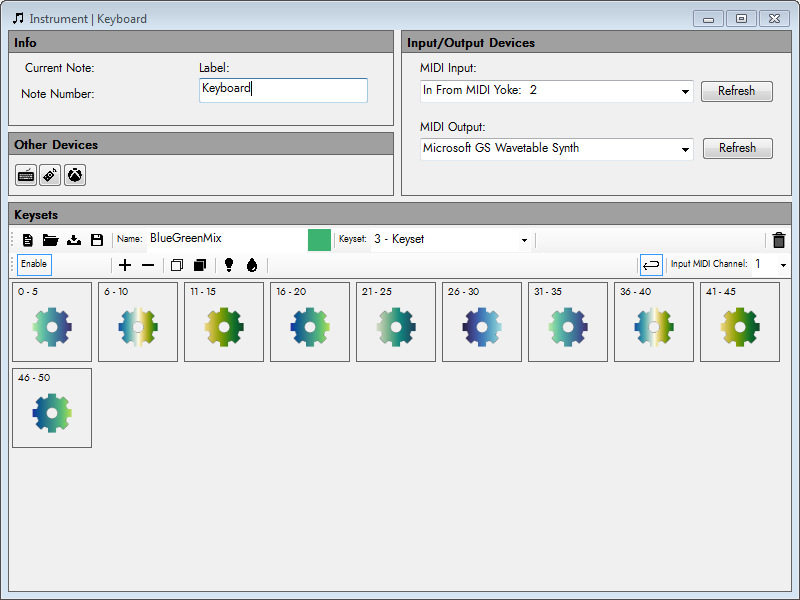Open a keyset file with folder icon

51,240
